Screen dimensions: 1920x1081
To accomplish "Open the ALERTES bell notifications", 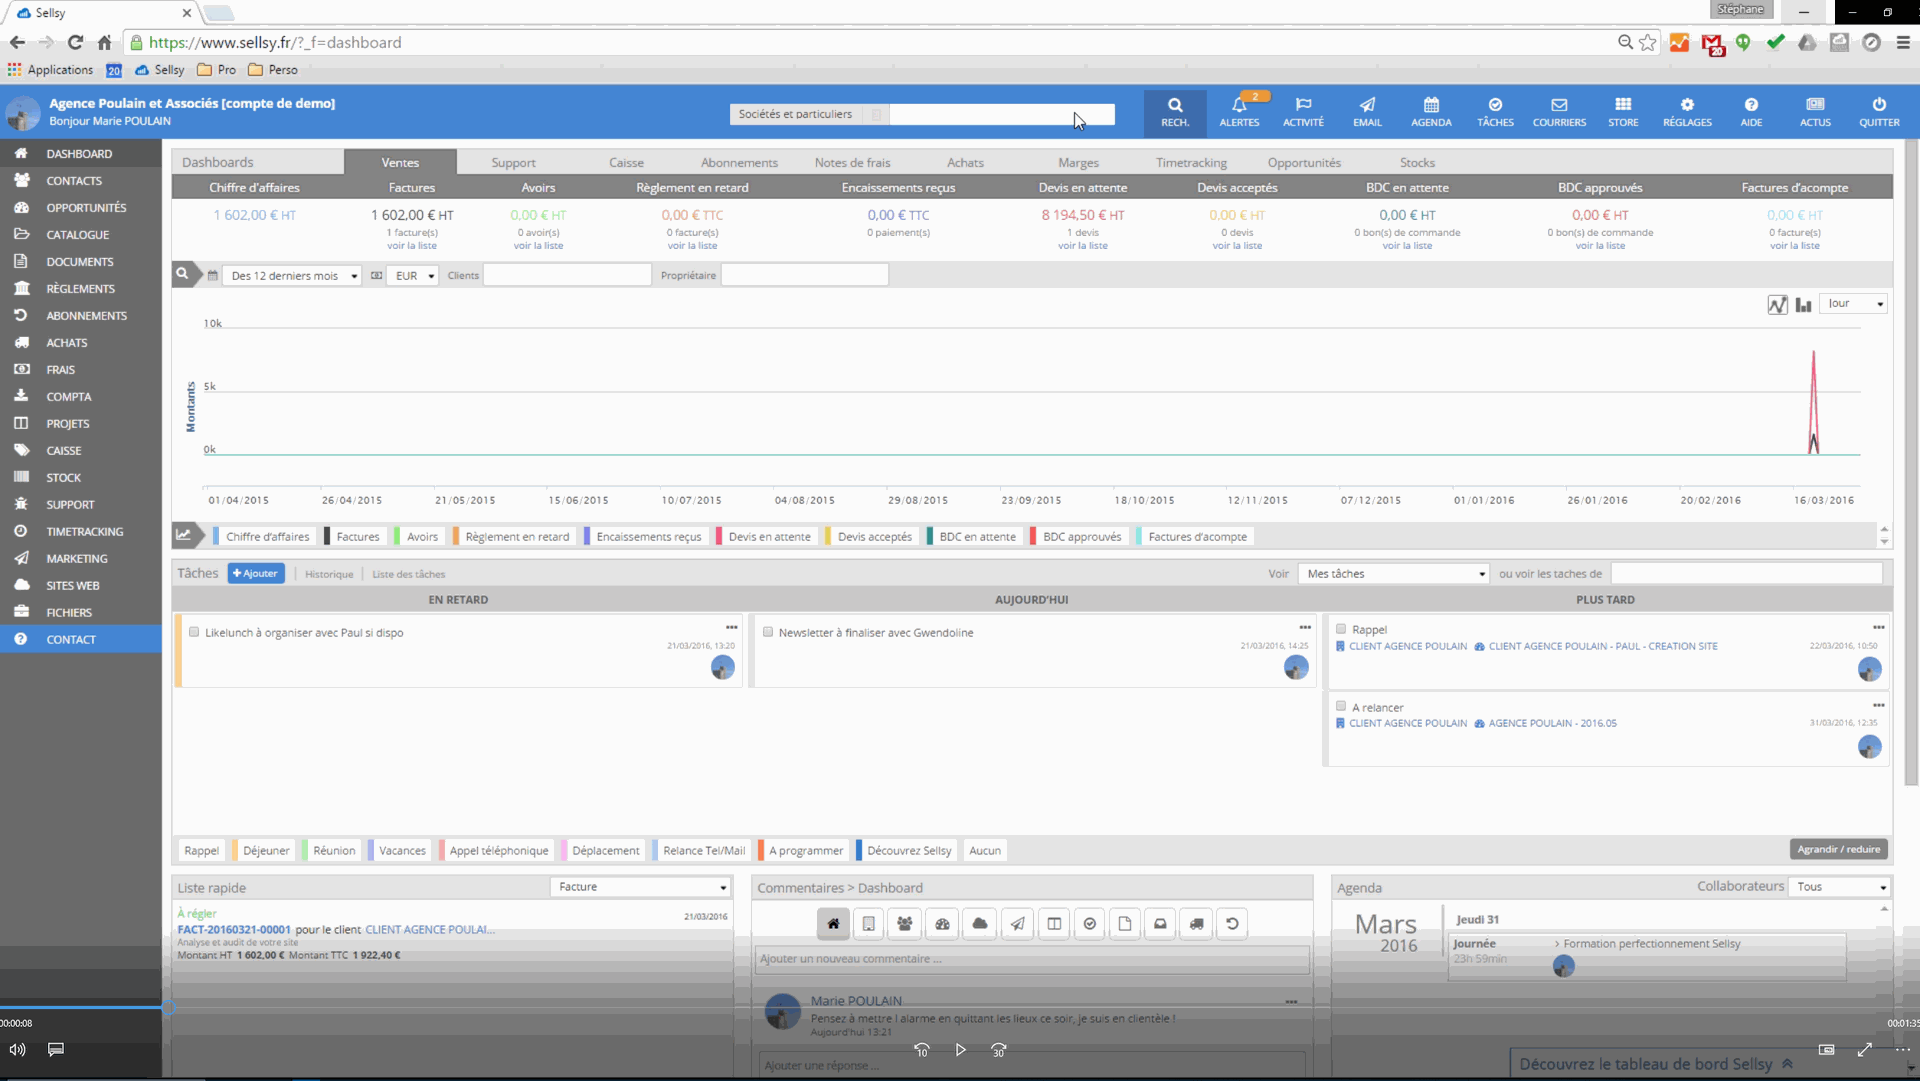I will (1239, 112).
